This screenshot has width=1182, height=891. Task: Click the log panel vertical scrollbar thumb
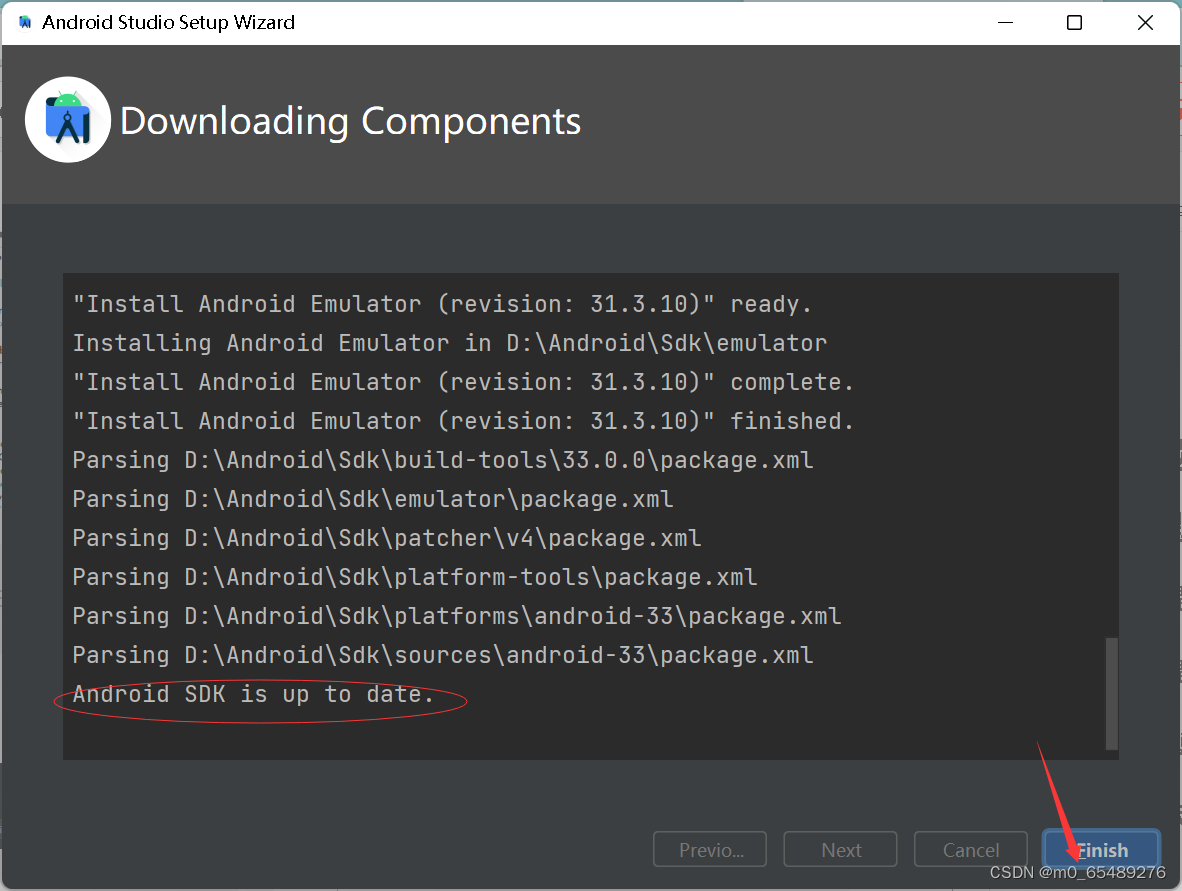click(x=1111, y=694)
